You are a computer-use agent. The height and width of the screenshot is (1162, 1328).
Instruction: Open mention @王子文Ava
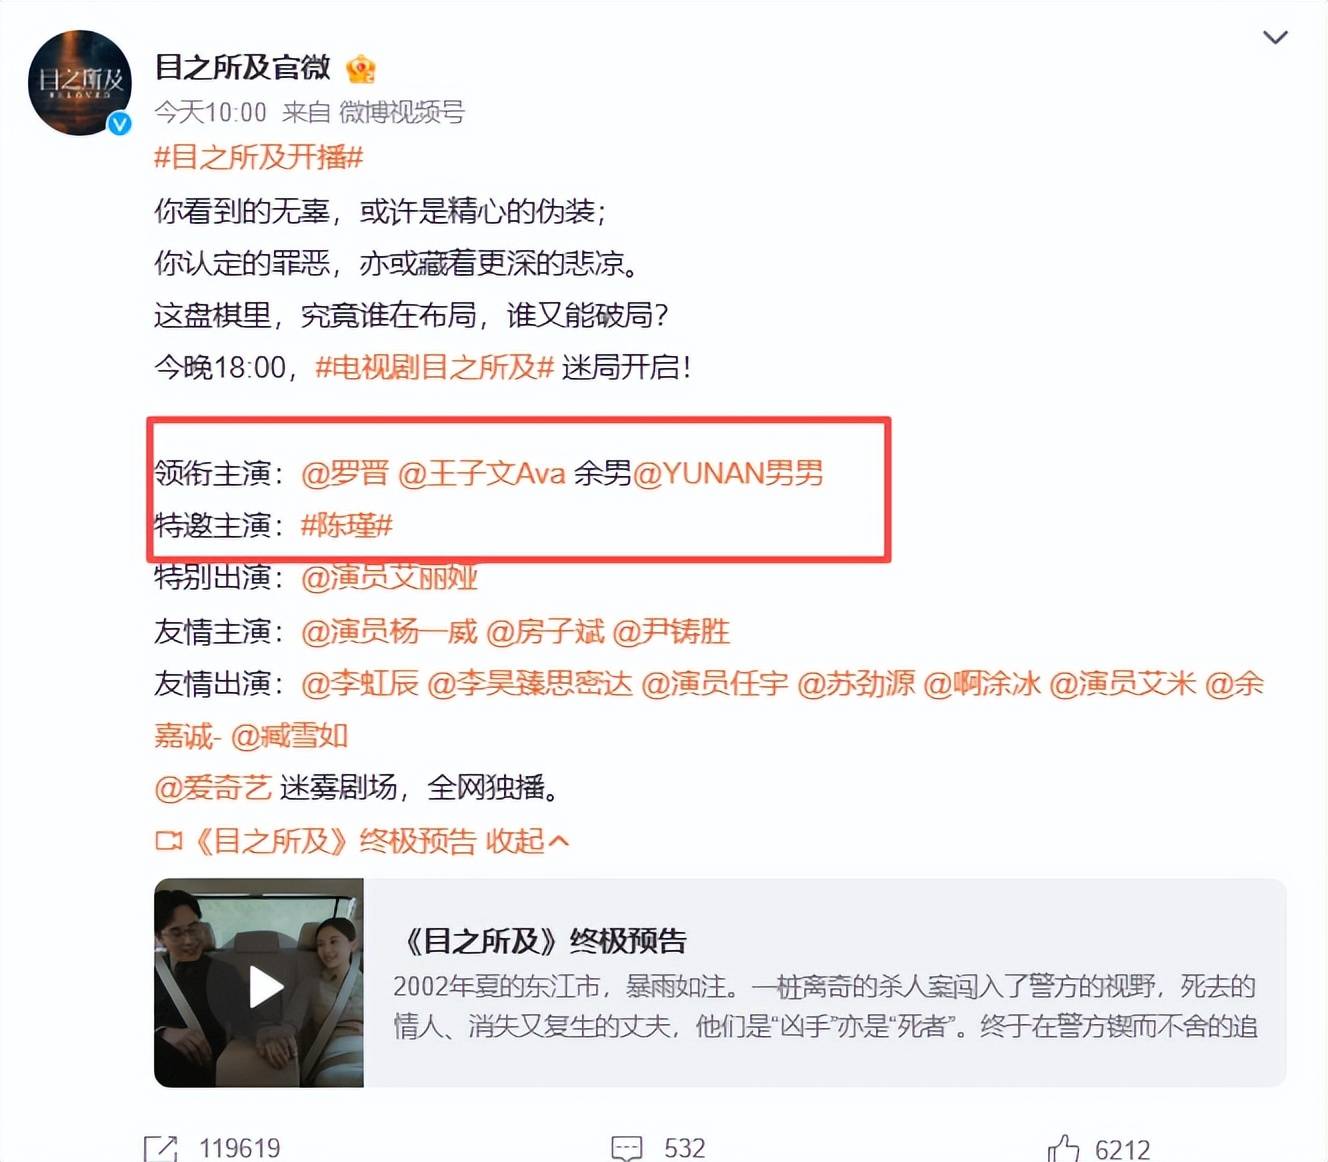[x=482, y=473]
